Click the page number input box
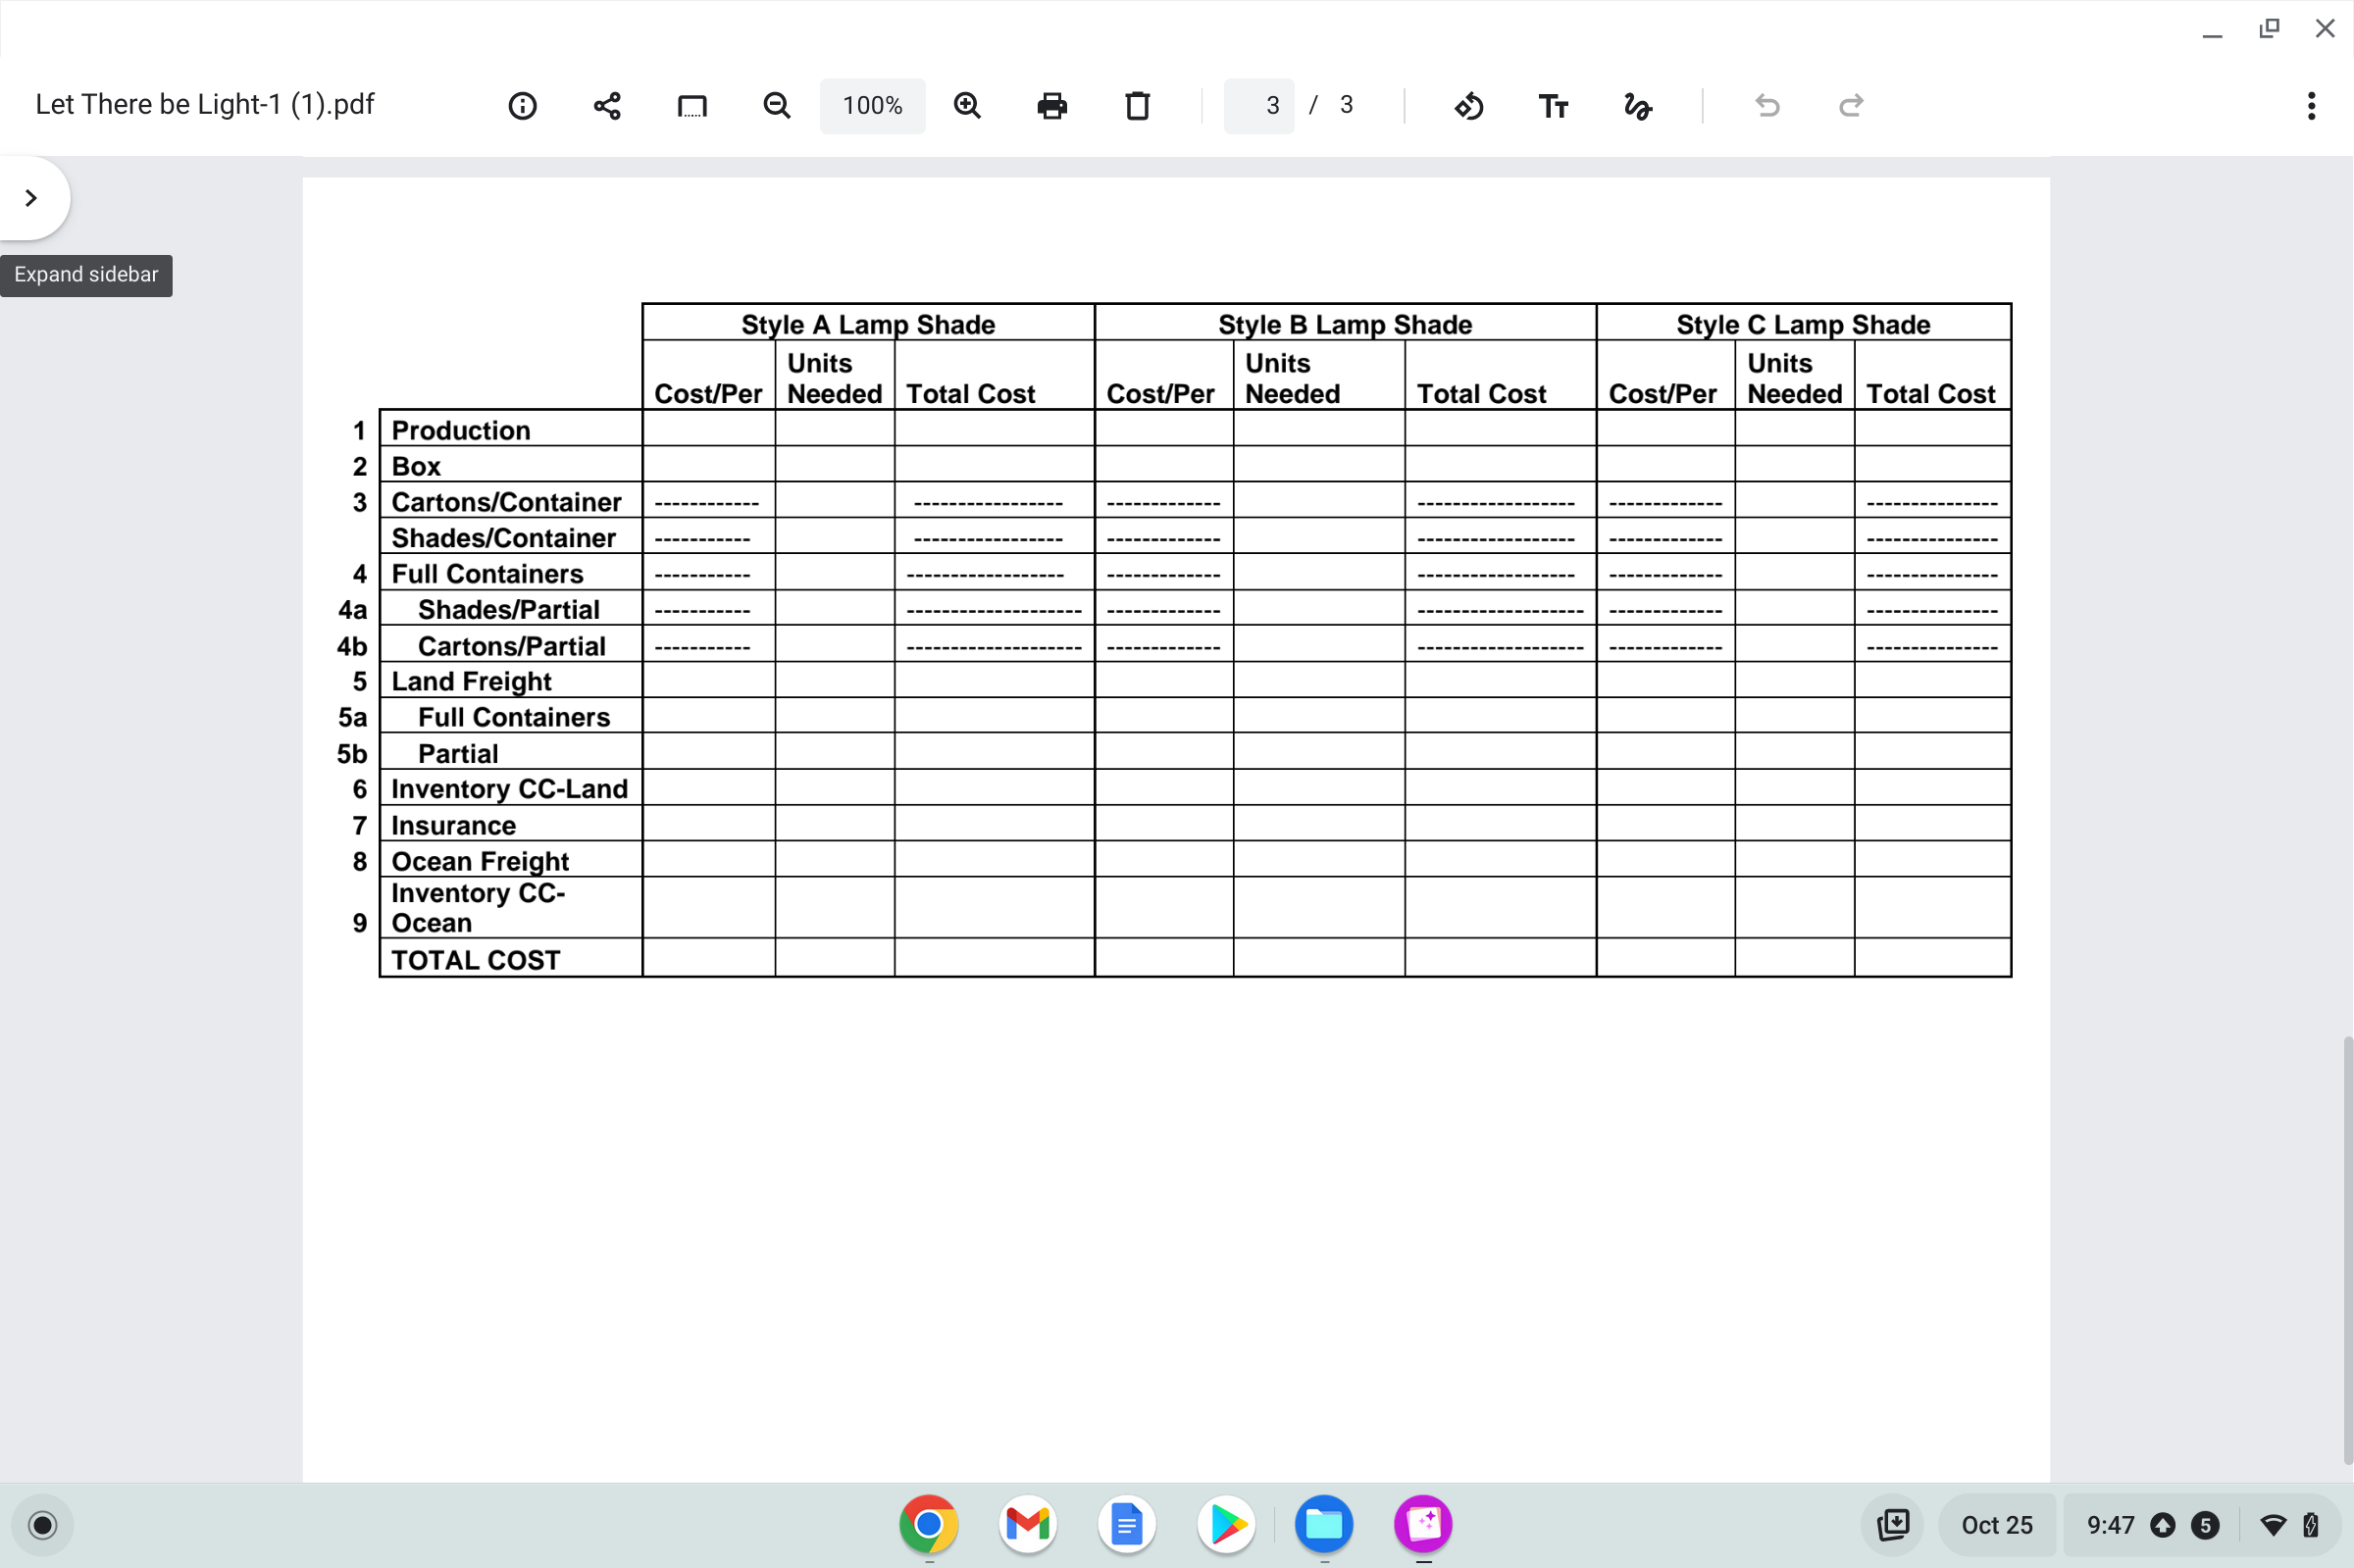 click(x=1259, y=106)
